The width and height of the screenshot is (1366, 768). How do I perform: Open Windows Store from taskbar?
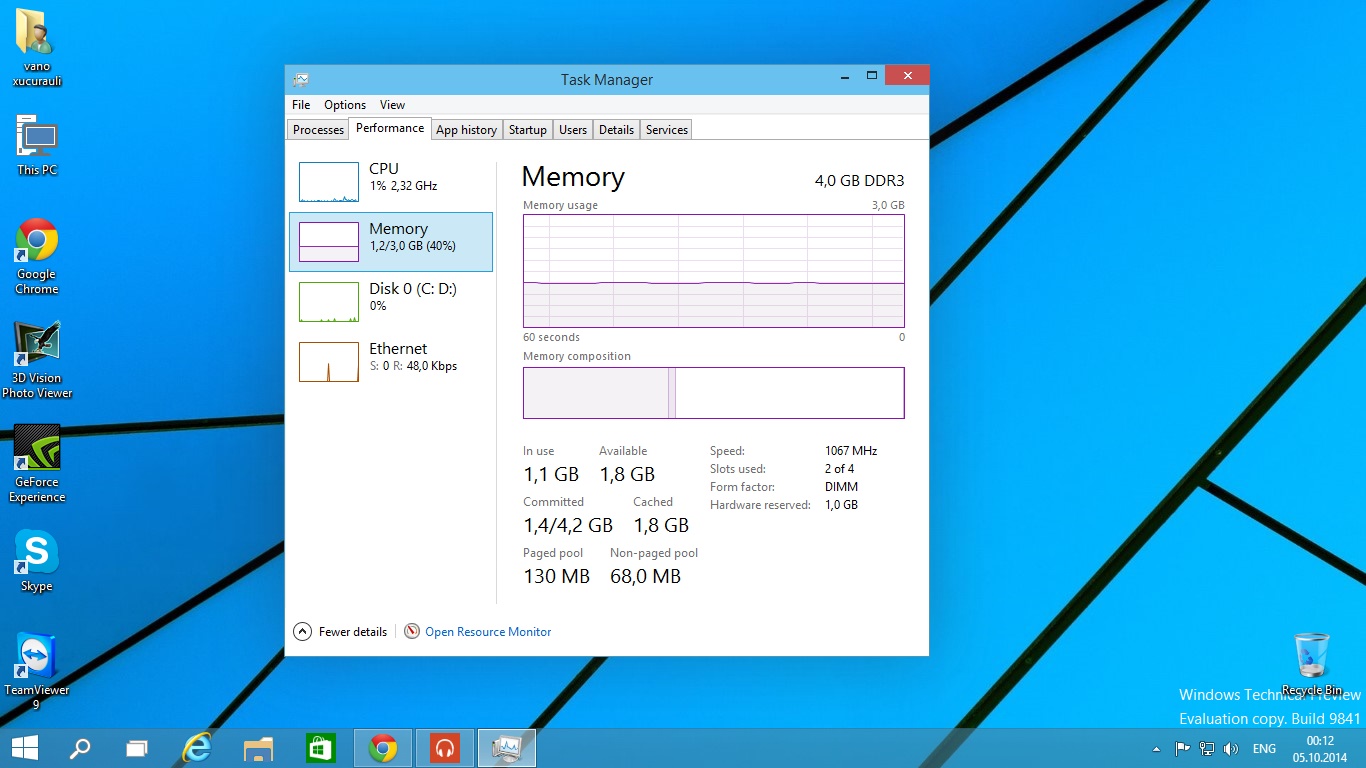pos(319,748)
